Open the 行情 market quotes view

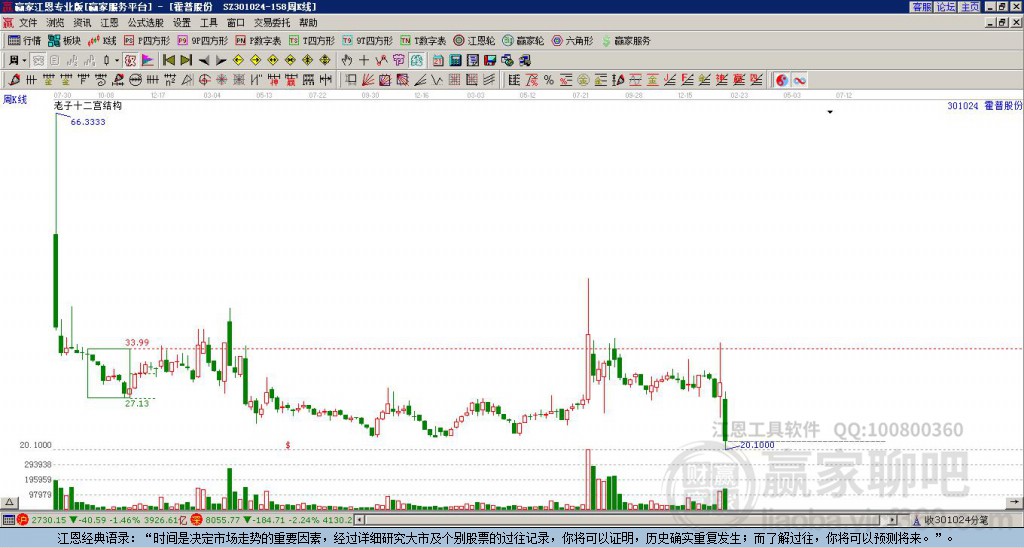(24, 40)
